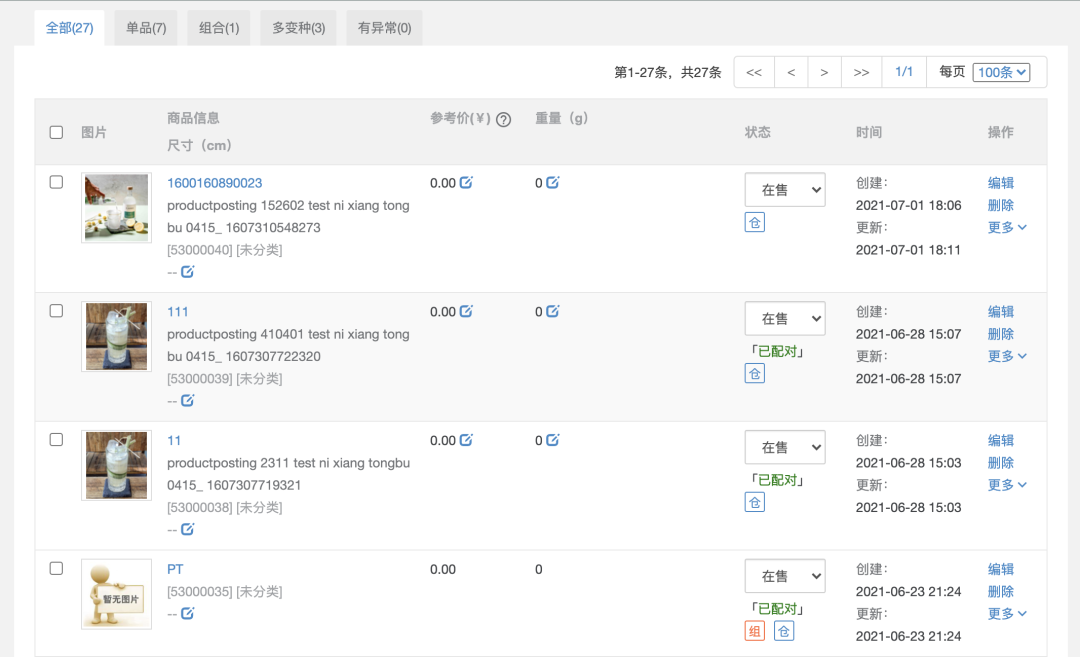Open the 多变种(3) tab
The image size is (1080, 657).
click(x=298, y=27)
